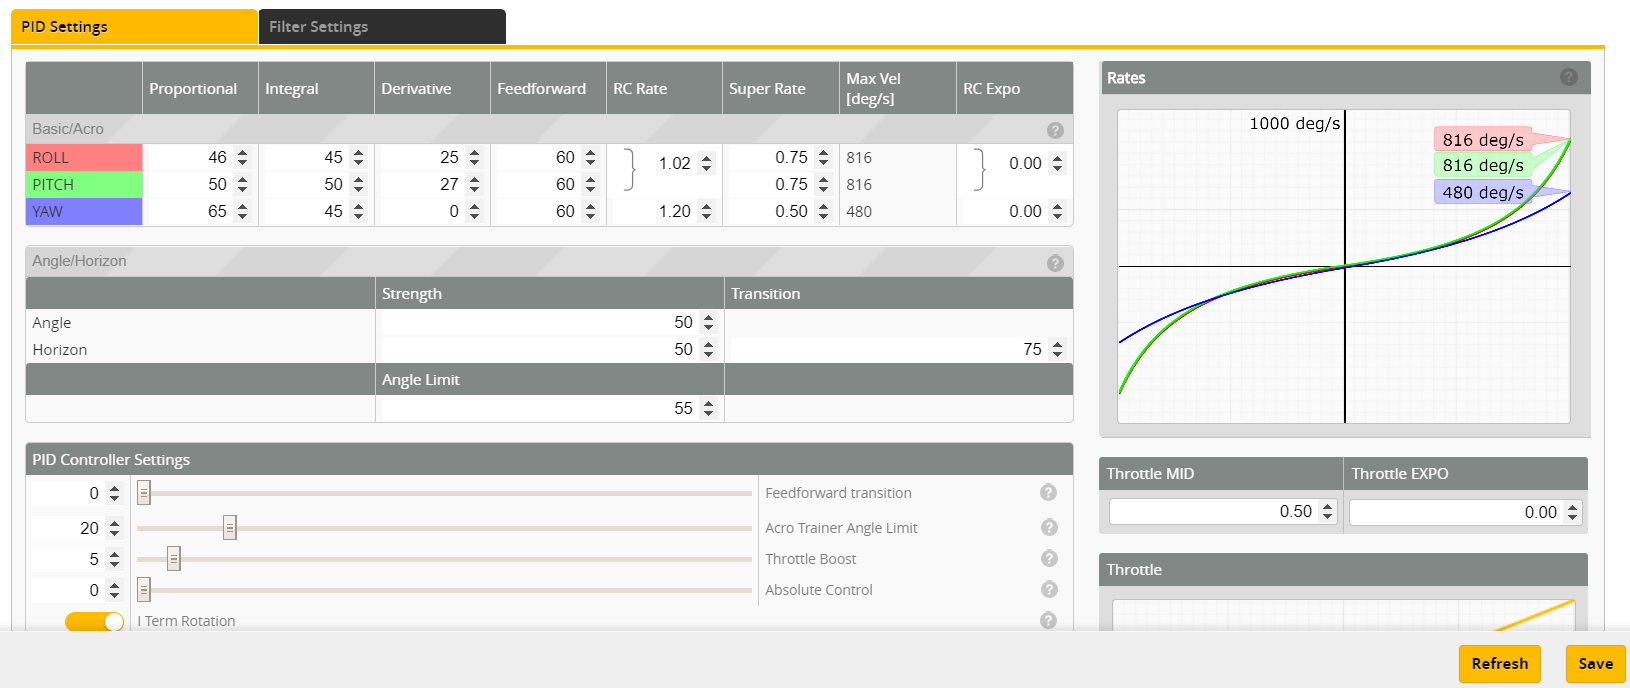Click the Throttle Boost slider handle
Viewport: 1630px width, 688px height.
coord(174,559)
